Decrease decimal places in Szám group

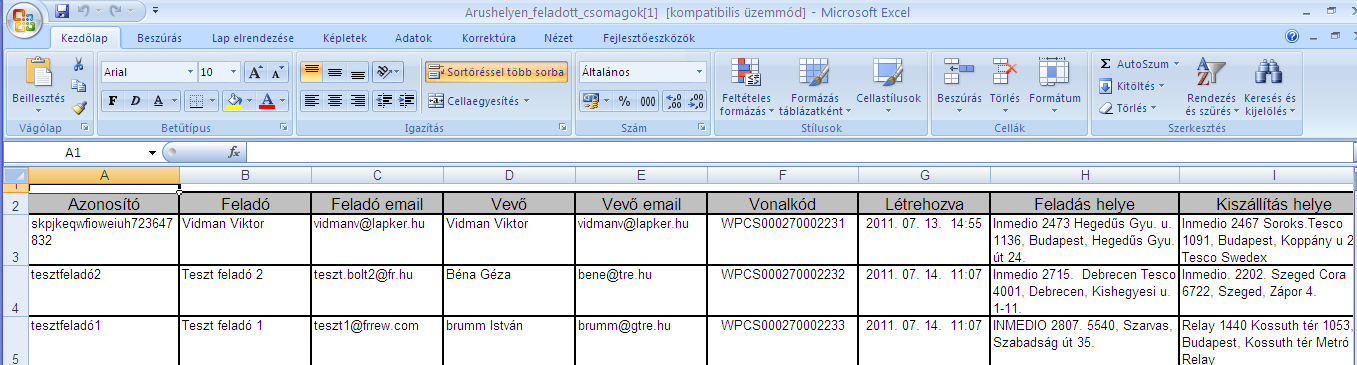696,101
